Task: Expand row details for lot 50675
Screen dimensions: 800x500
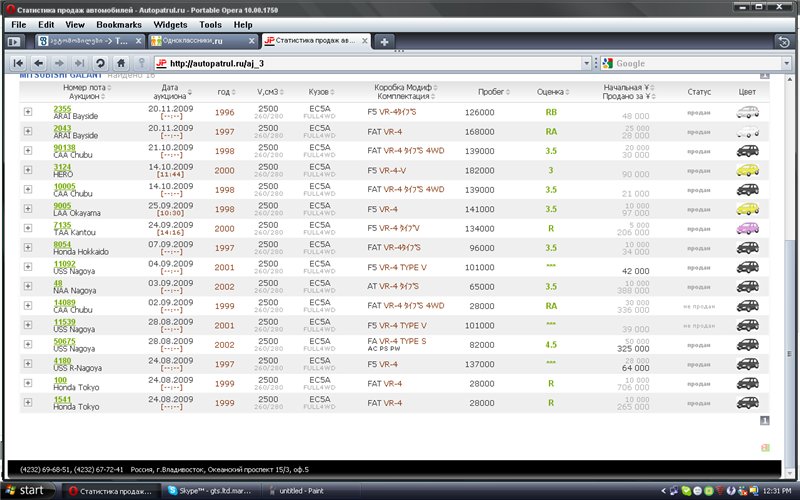Action: 28,344
